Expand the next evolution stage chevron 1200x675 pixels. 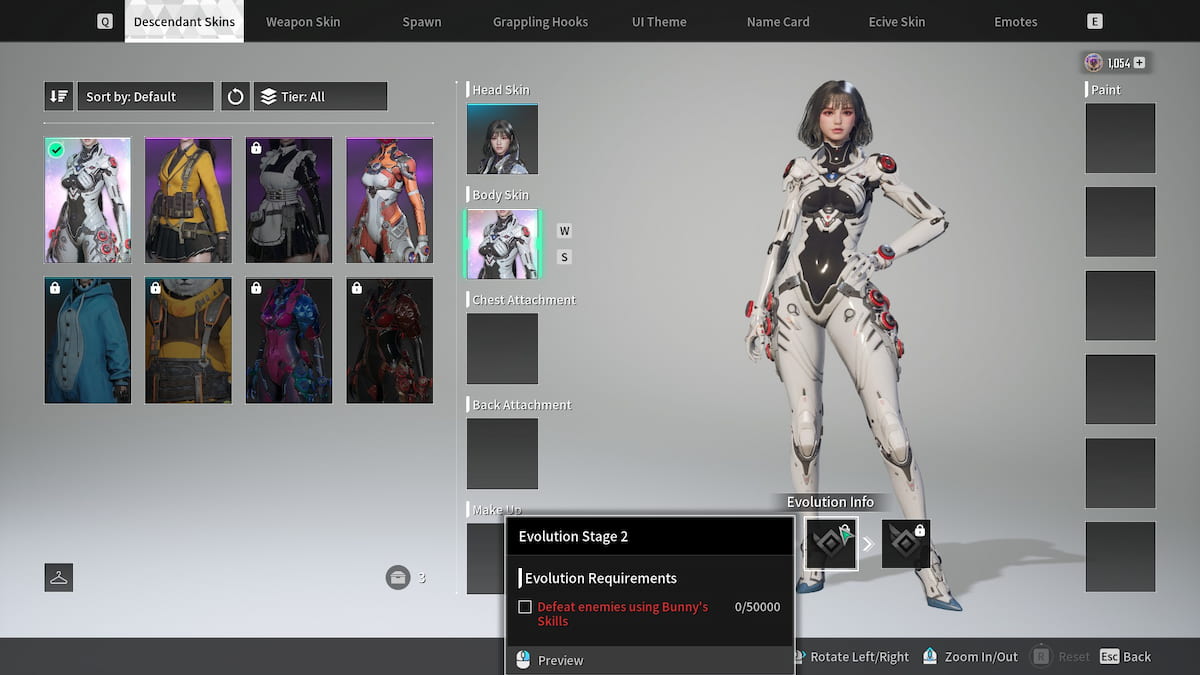(x=868, y=543)
